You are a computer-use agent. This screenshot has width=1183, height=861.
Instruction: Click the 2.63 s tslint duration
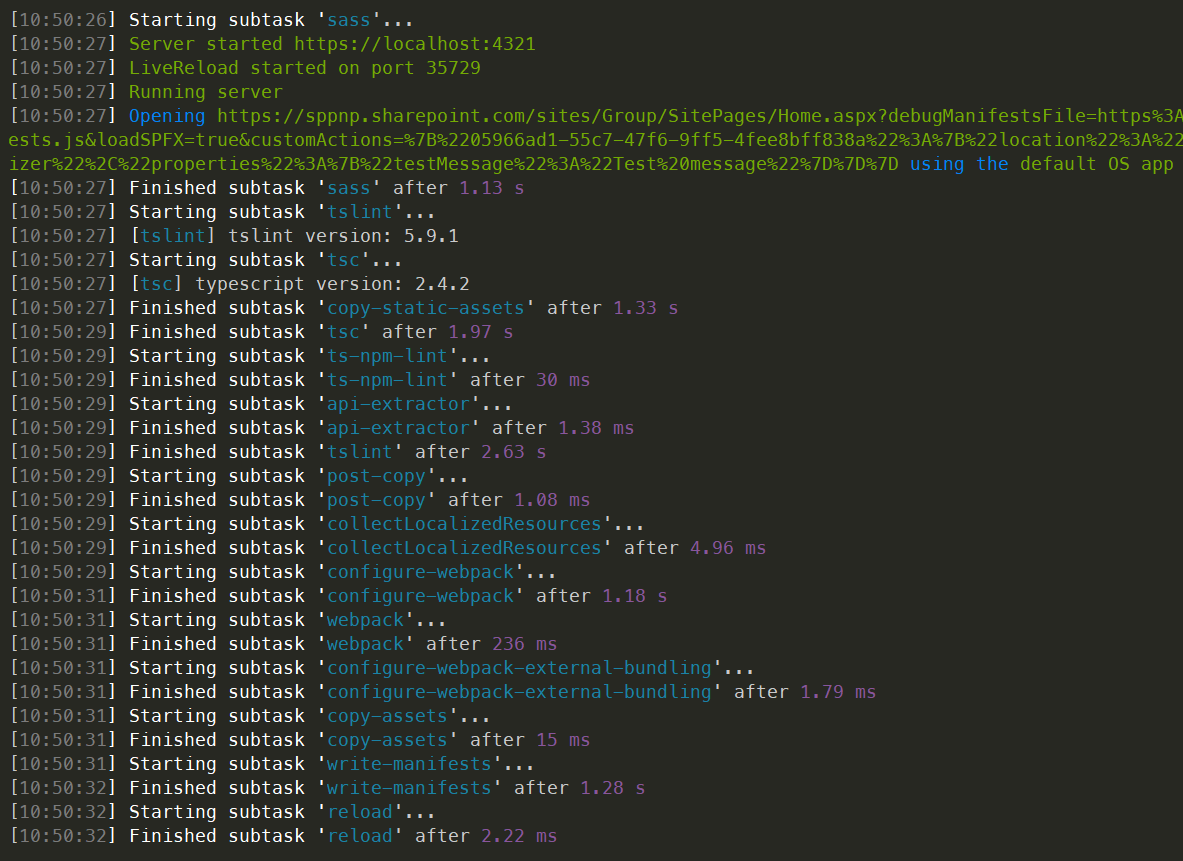(x=513, y=452)
